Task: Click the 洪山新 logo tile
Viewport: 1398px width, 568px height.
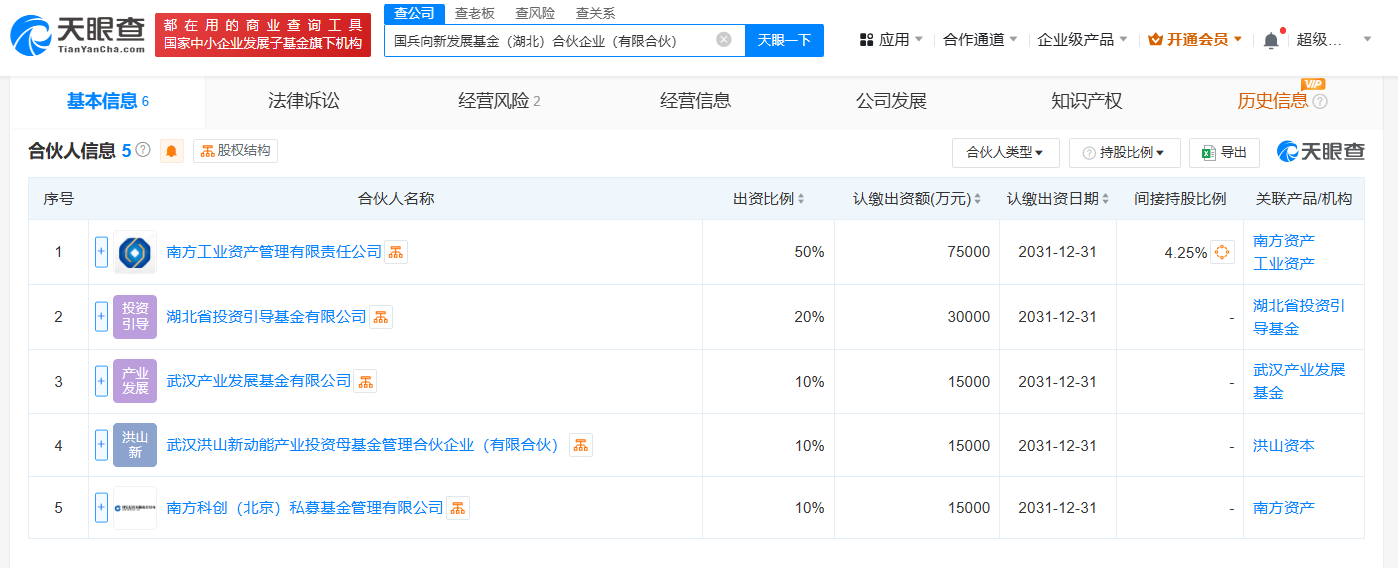Action: click(x=135, y=445)
